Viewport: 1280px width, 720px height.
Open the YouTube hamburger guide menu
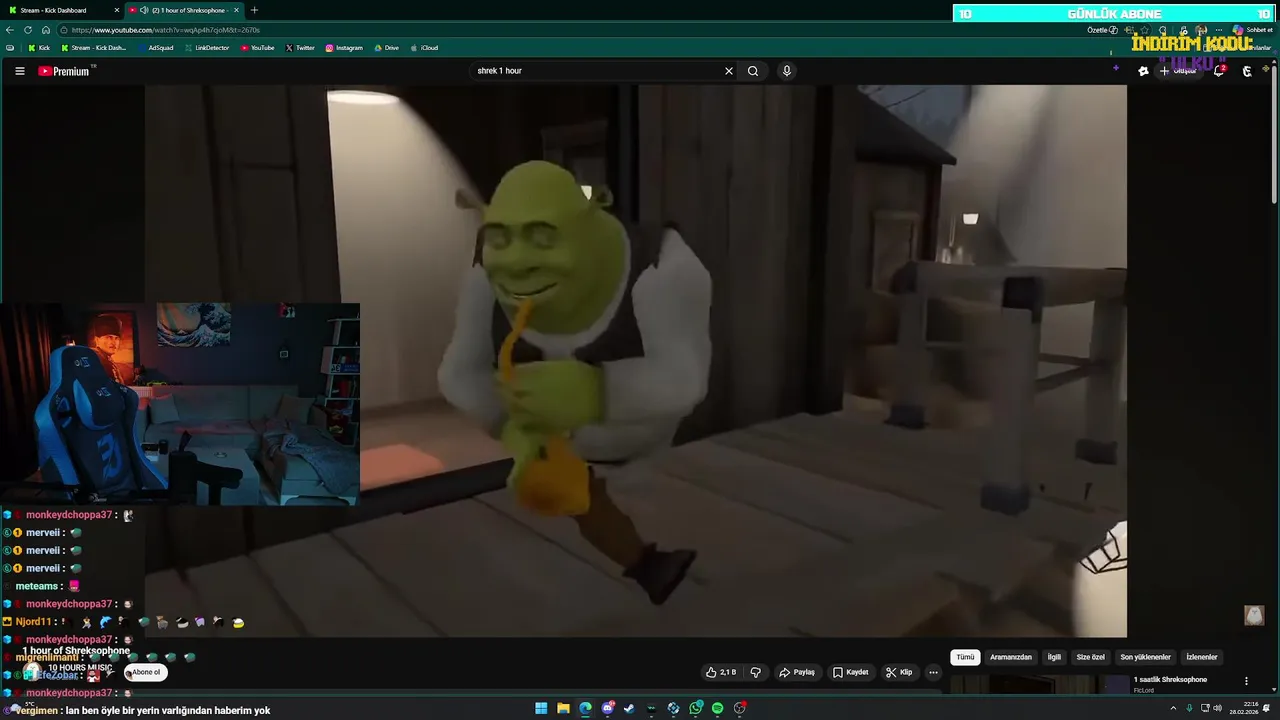click(19, 71)
